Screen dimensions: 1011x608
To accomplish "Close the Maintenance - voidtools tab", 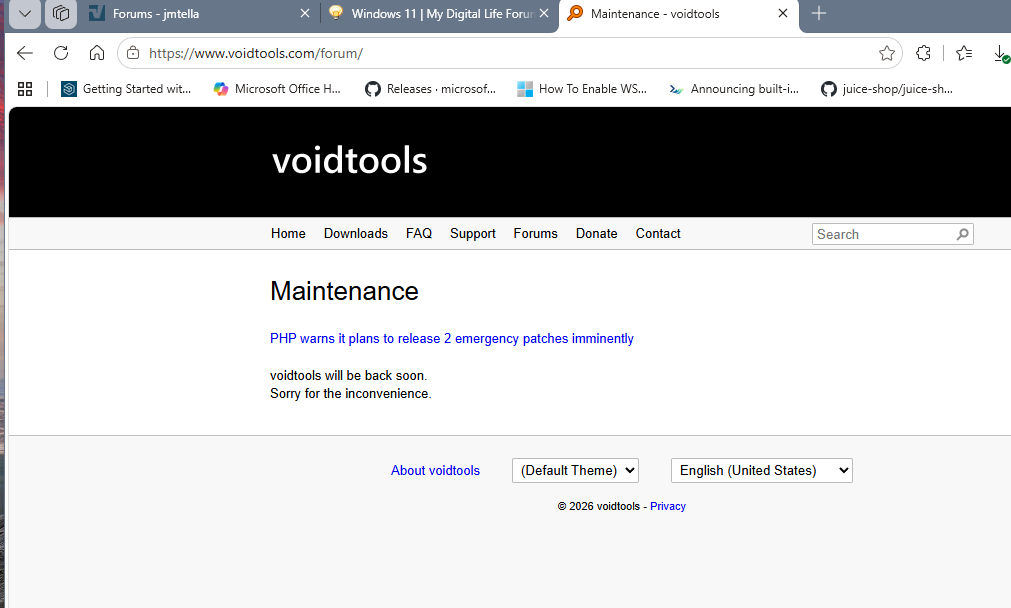I will click(x=783, y=14).
